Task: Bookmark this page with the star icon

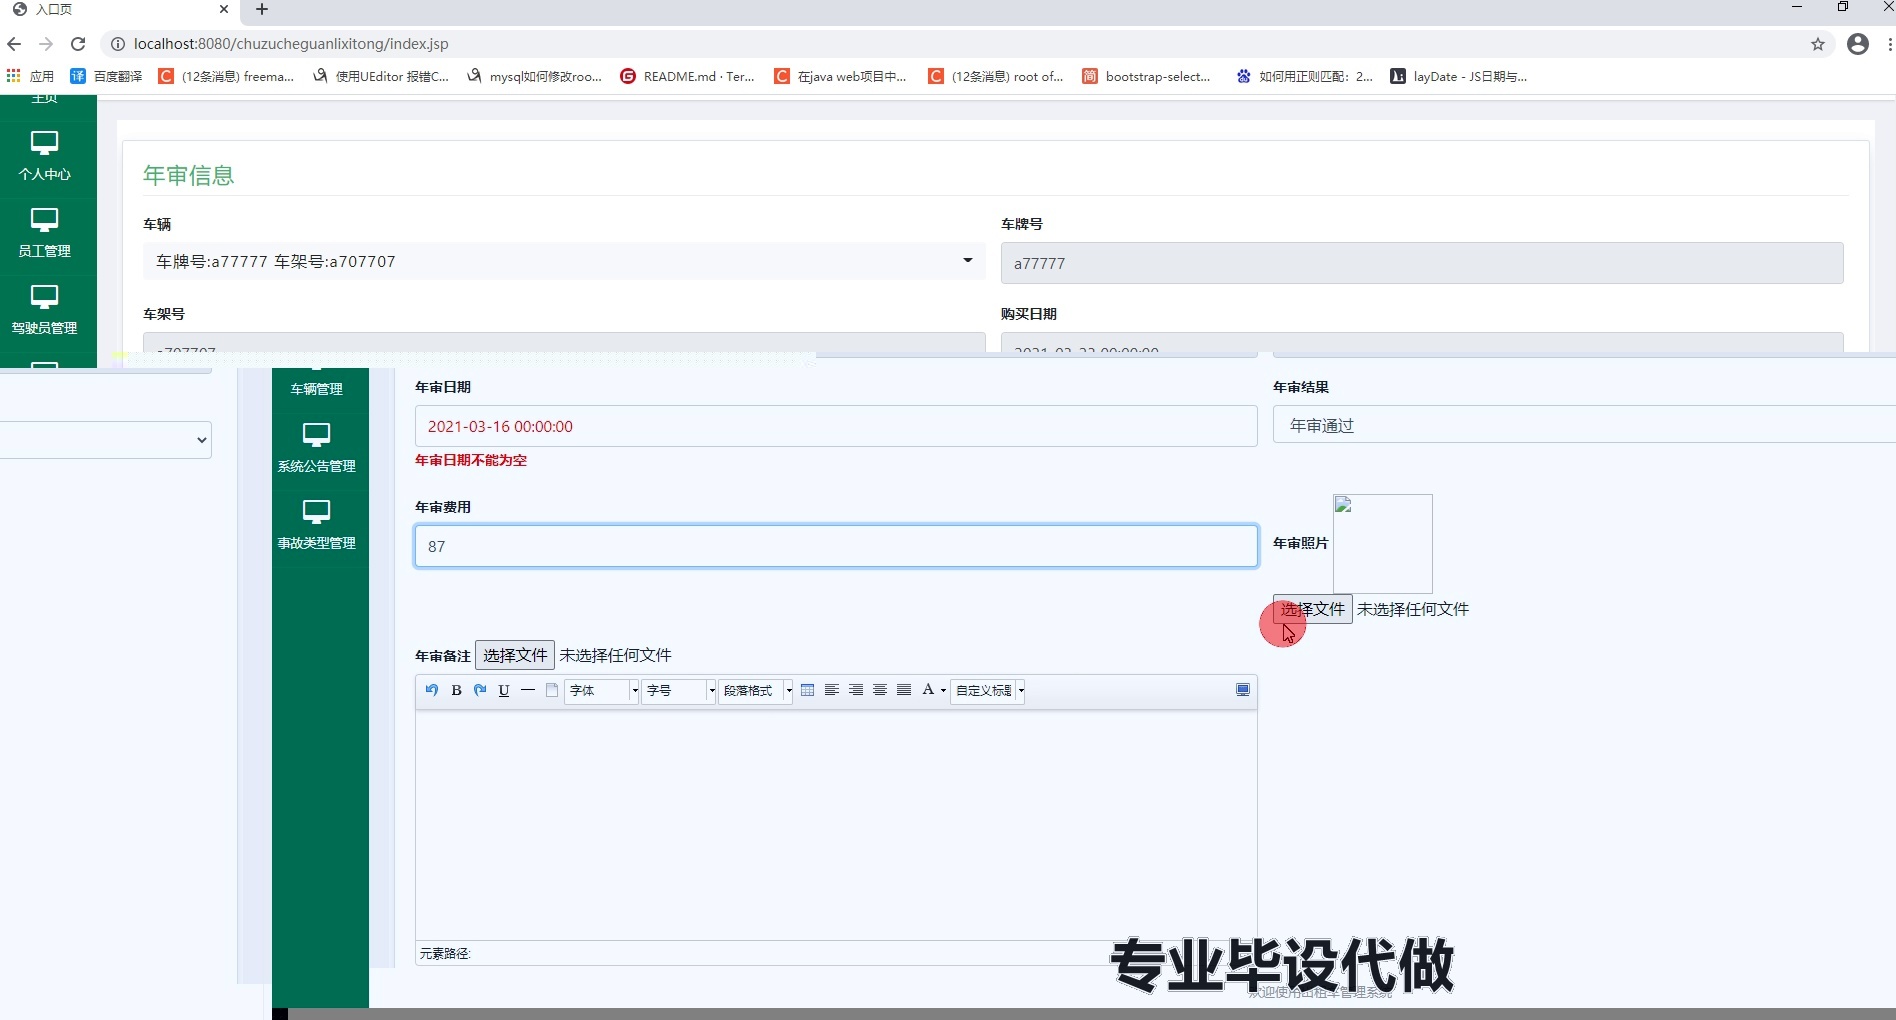Action: pos(1818,44)
